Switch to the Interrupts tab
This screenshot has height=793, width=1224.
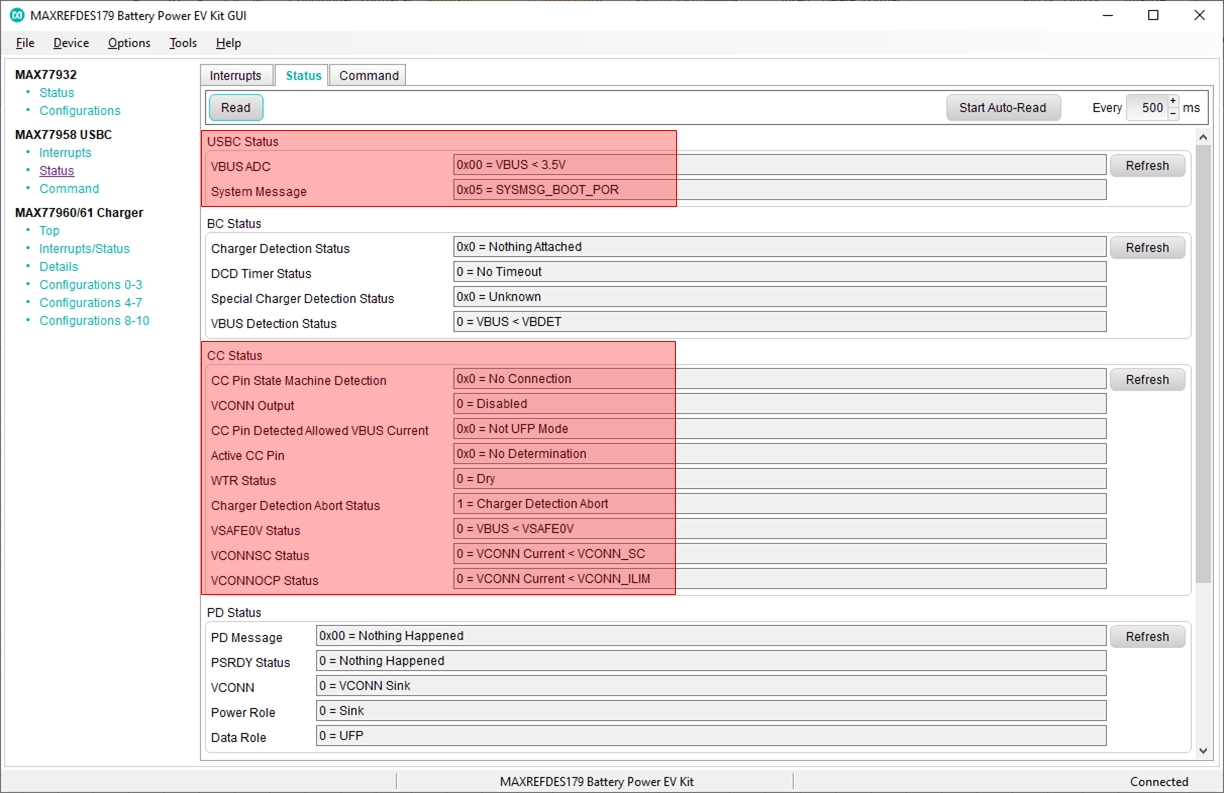click(x=236, y=76)
